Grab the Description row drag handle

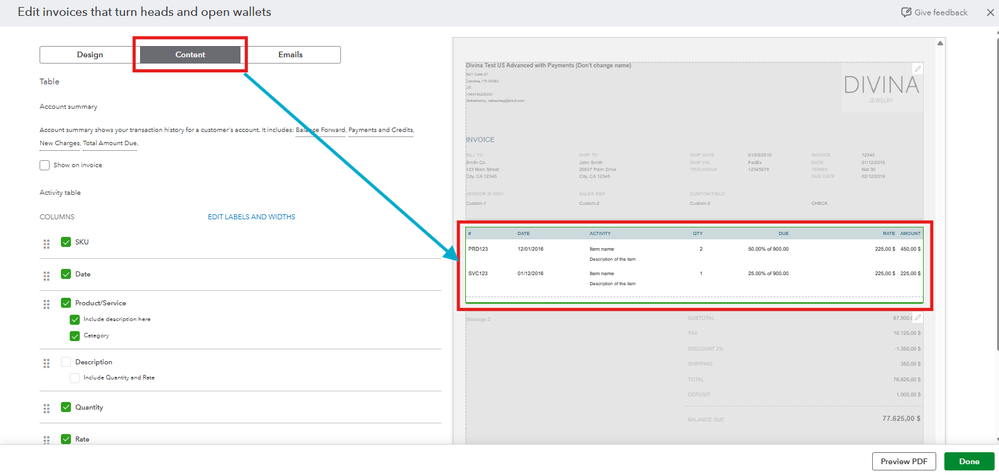46,364
